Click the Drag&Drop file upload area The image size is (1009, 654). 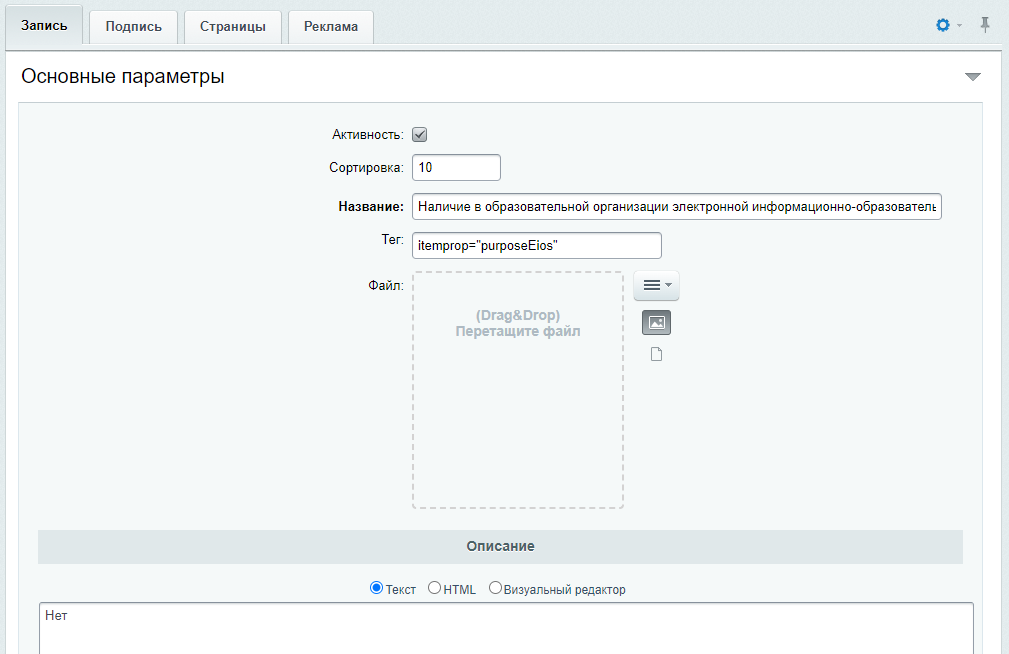point(518,390)
